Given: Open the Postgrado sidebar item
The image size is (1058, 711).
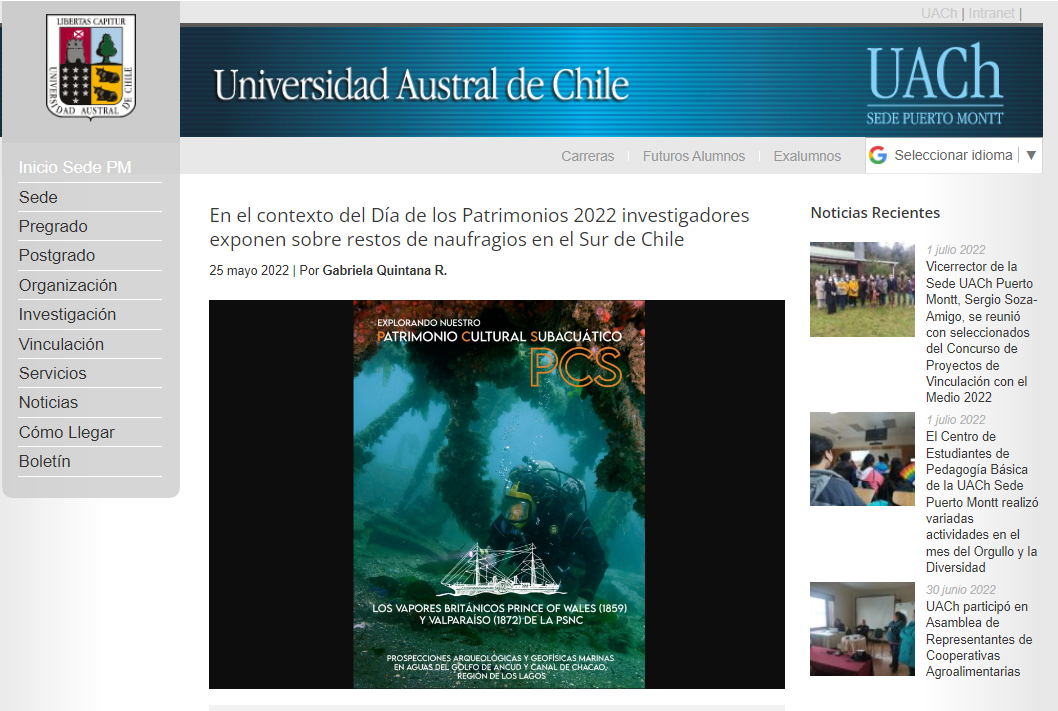Looking at the screenshot, I should (x=57, y=255).
